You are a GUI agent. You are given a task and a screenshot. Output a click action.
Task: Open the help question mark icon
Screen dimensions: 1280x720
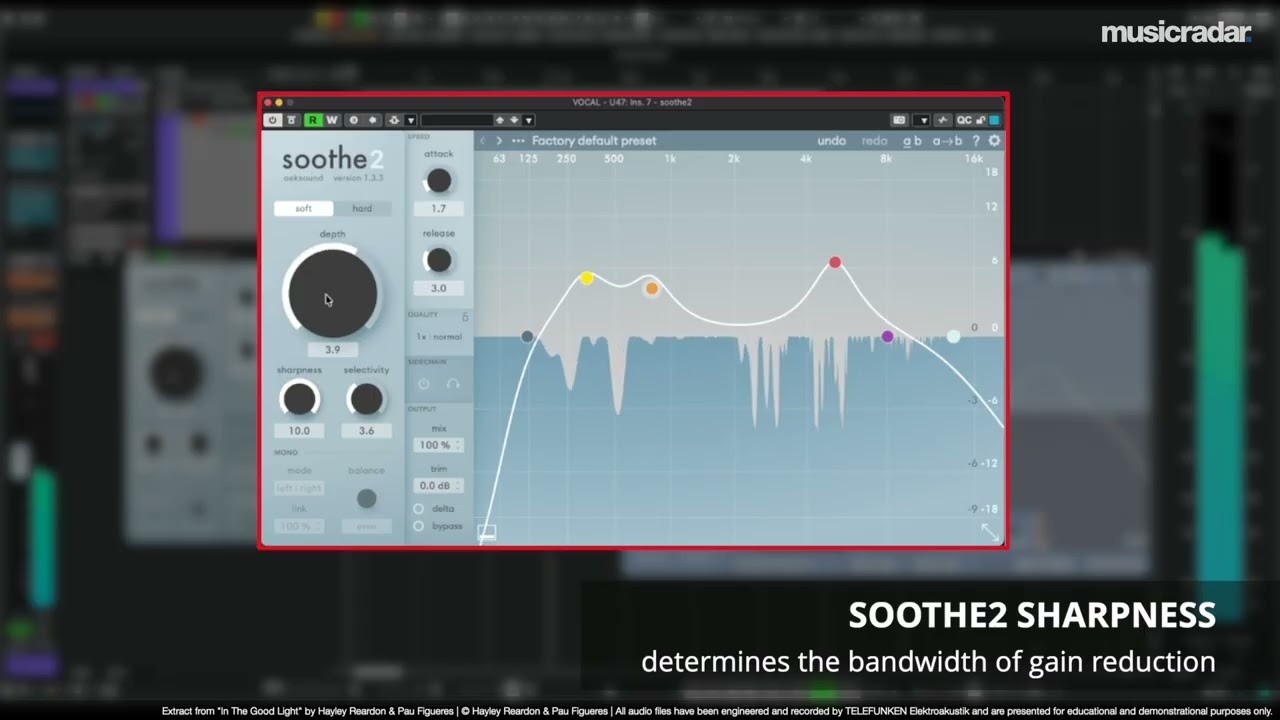click(976, 141)
